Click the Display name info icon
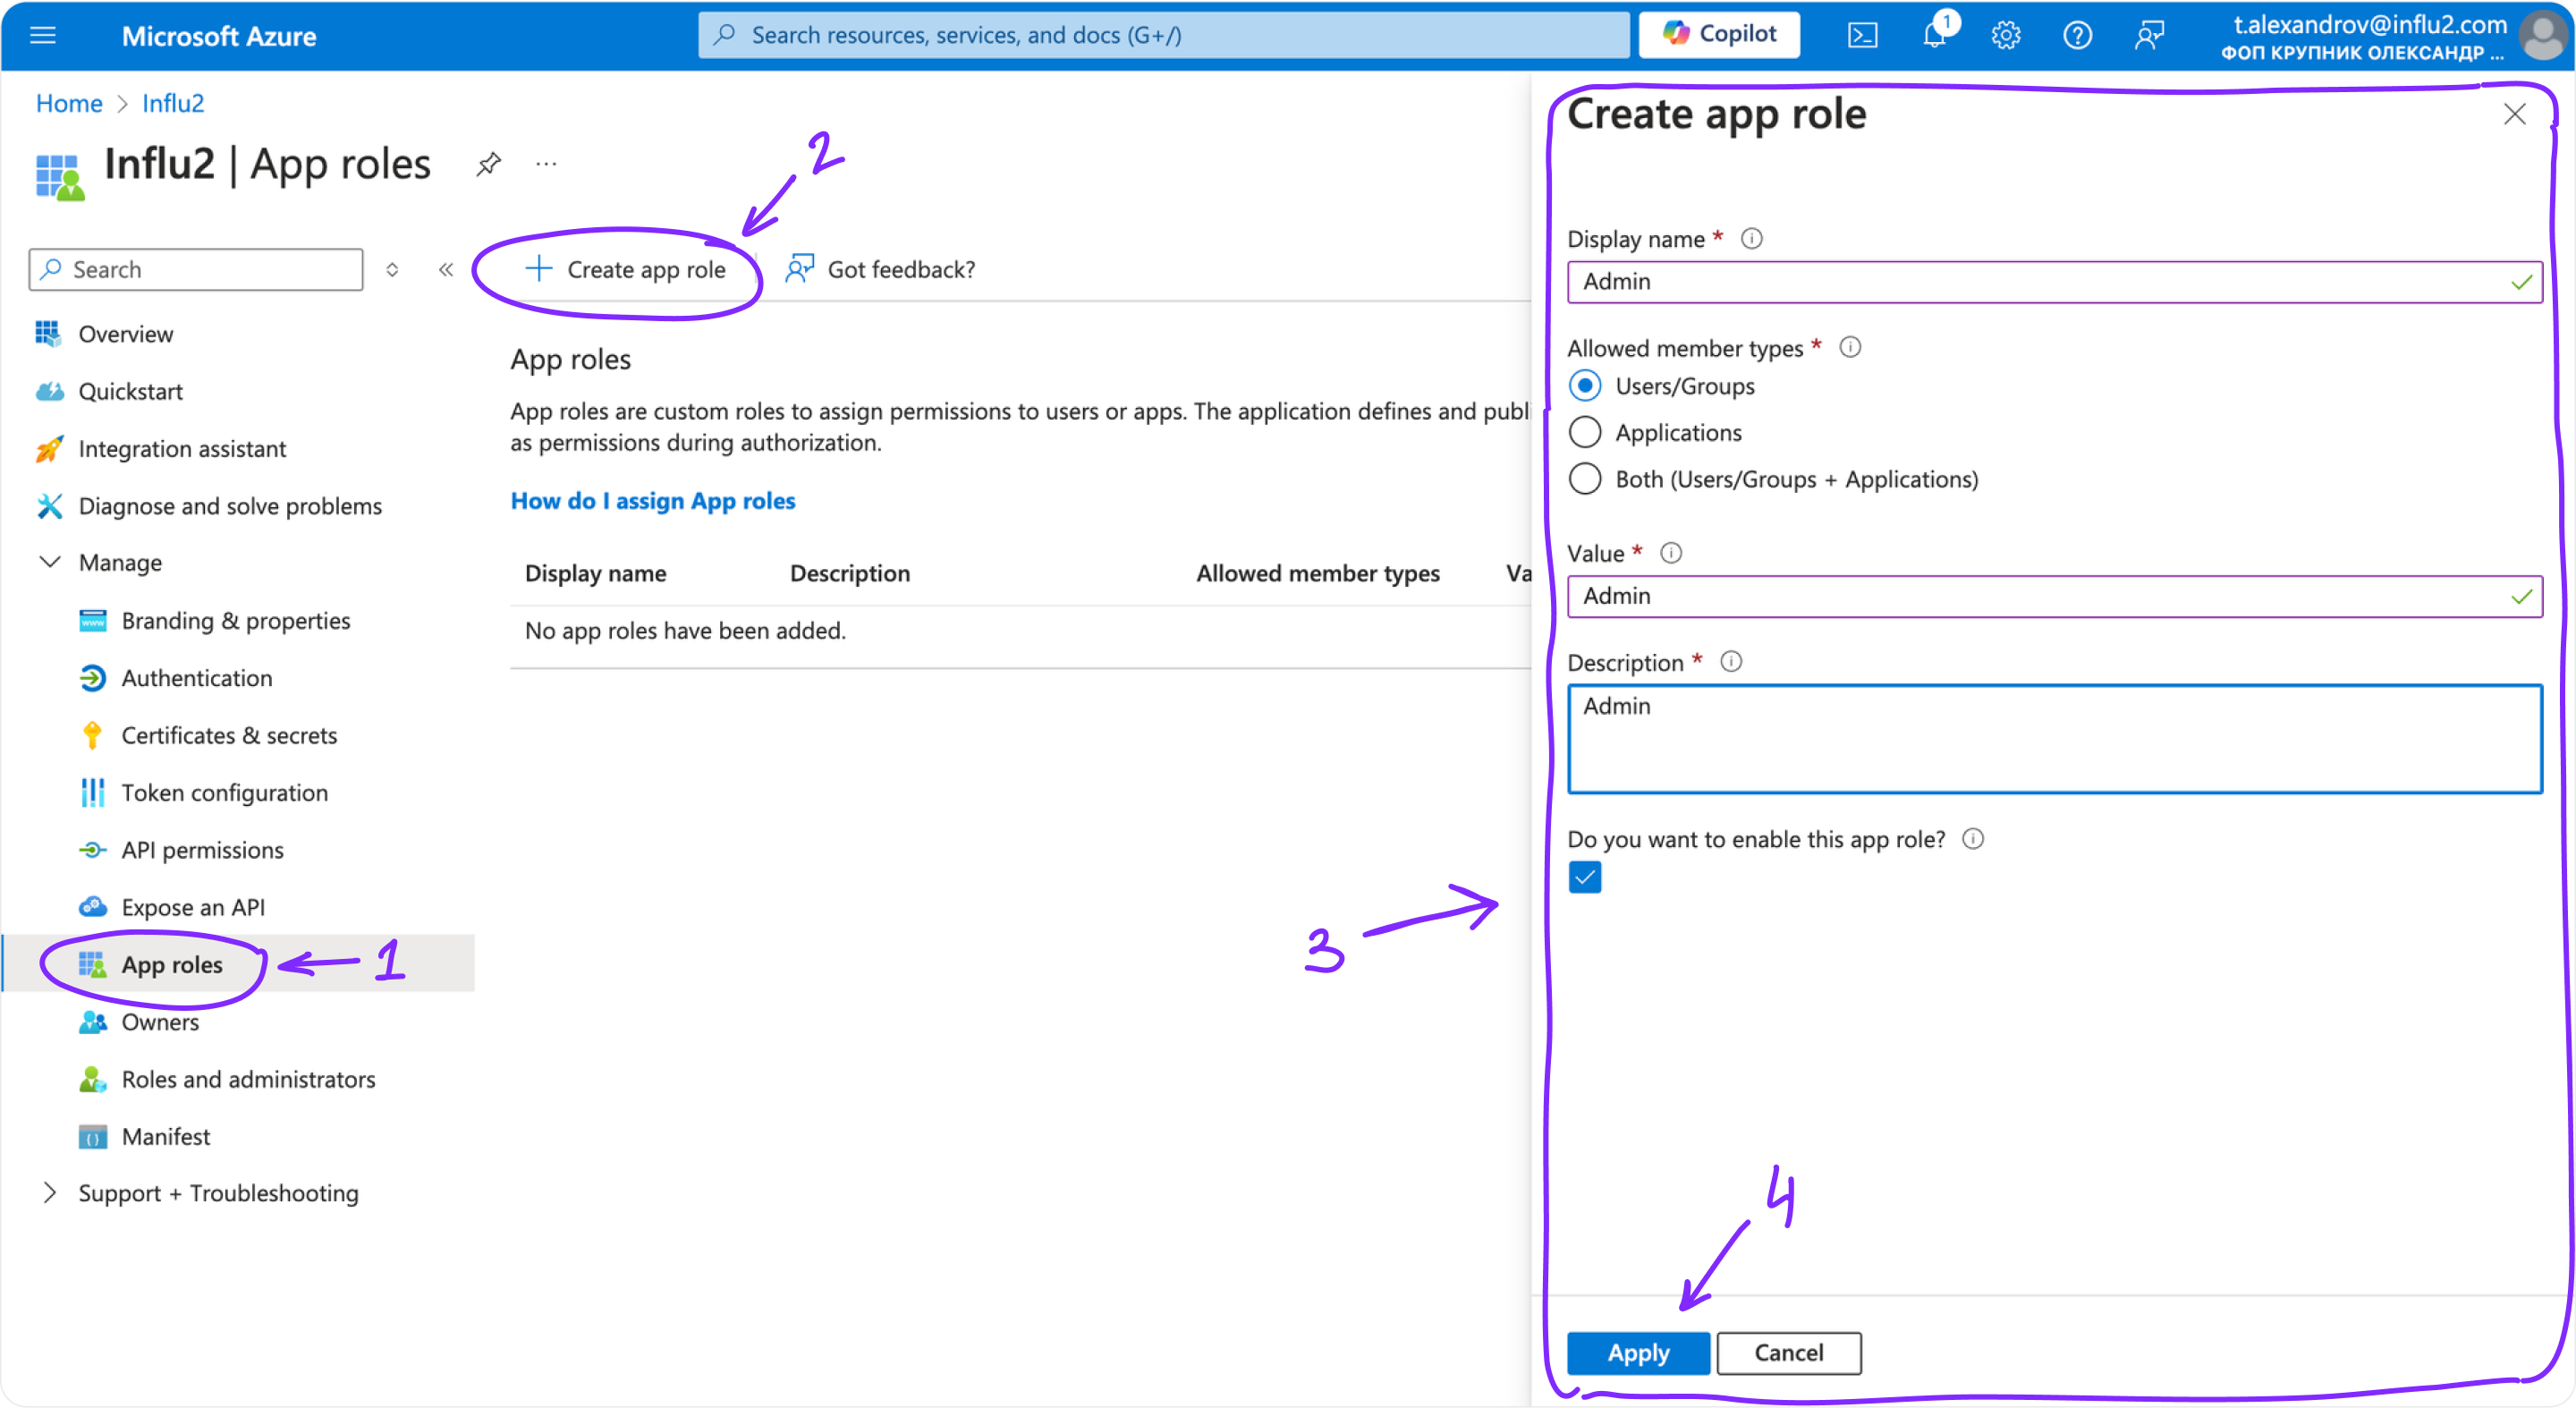The width and height of the screenshot is (2576, 1408). point(1751,239)
